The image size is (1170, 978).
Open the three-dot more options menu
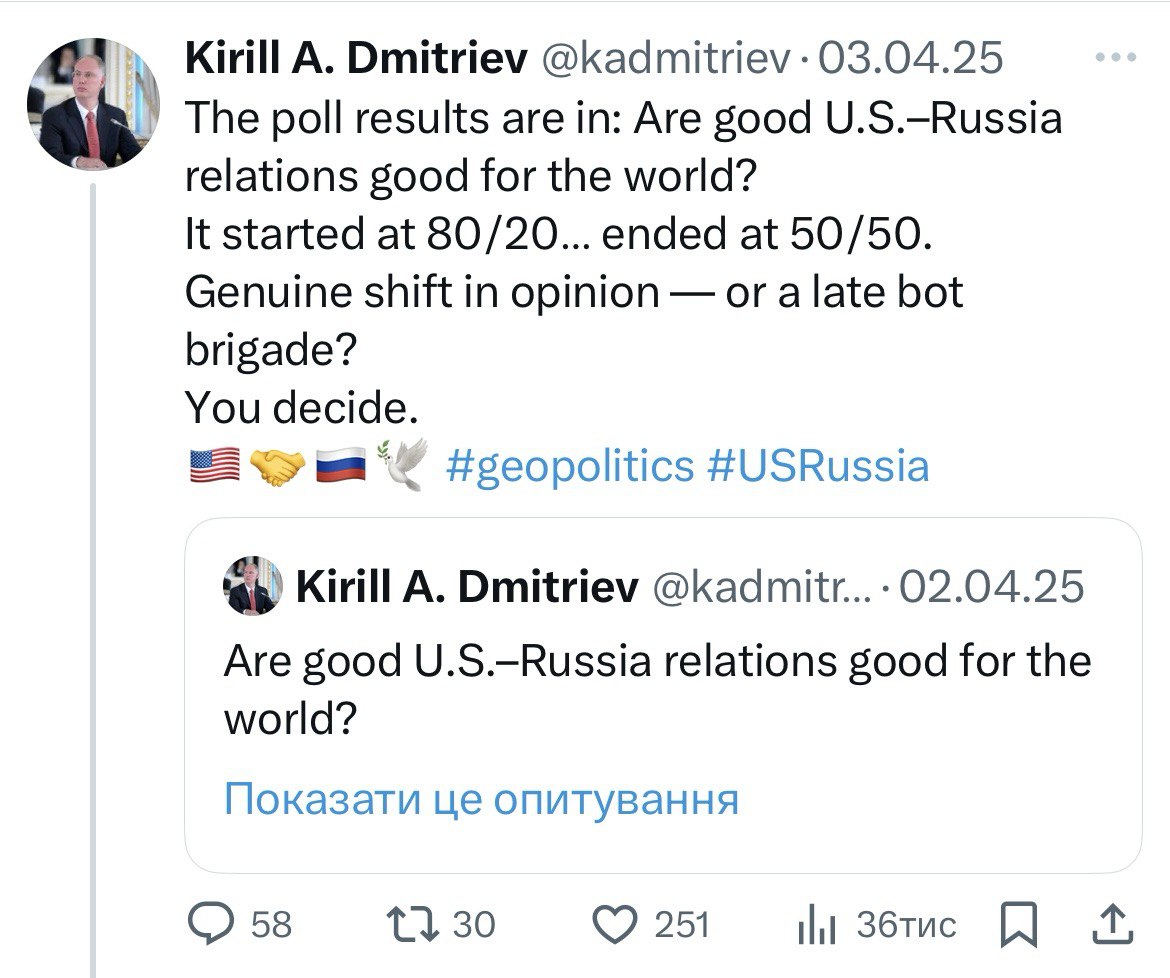(1116, 59)
